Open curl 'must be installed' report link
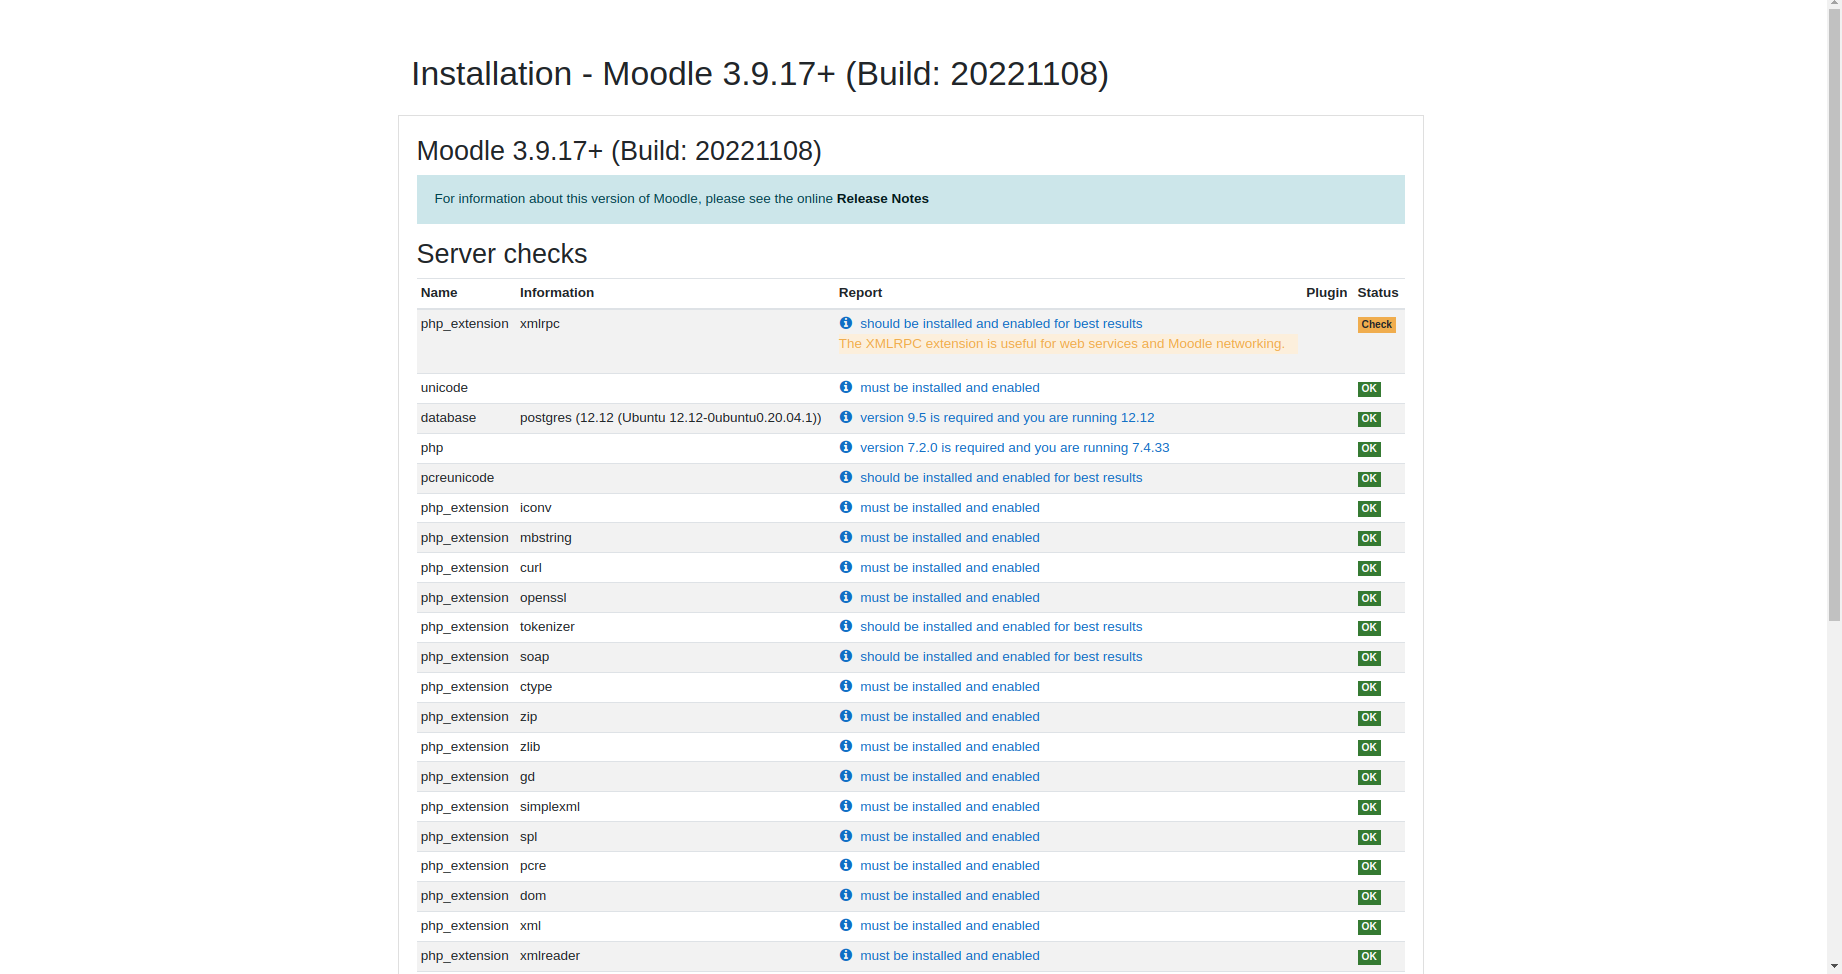 950,568
